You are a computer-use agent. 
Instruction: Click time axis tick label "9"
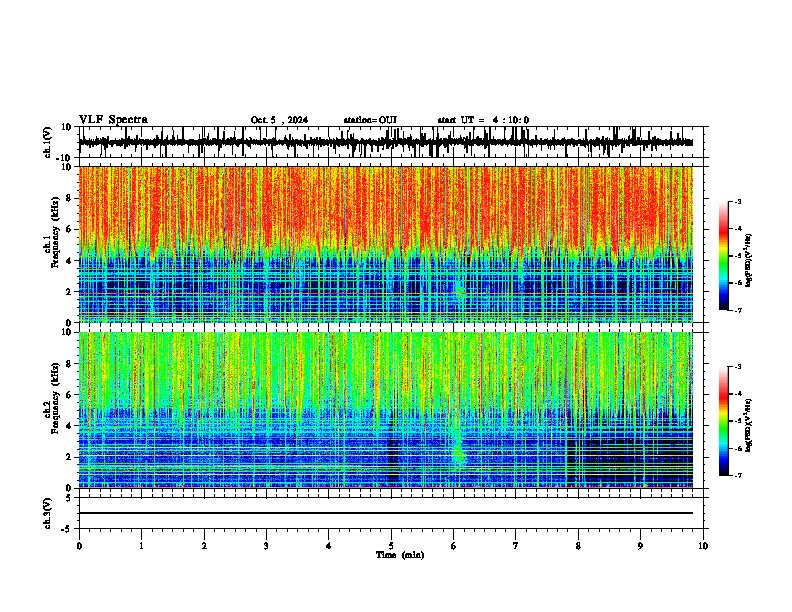640,546
